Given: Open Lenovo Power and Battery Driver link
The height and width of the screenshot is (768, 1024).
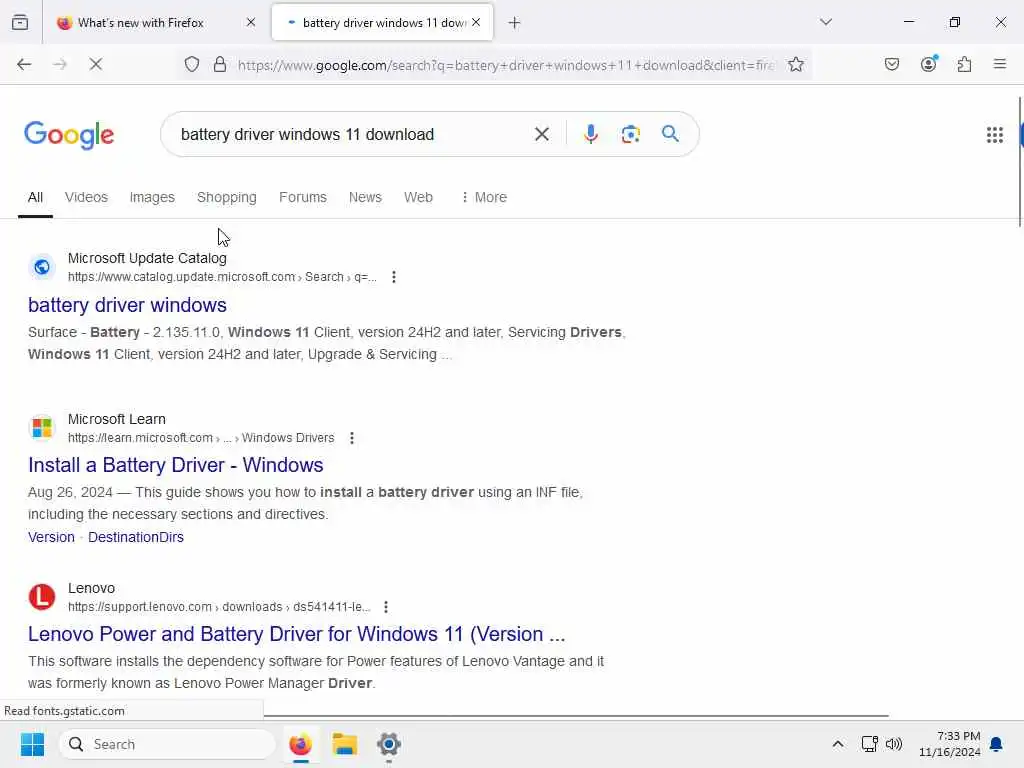Looking at the screenshot, I should click(x=296, y=634).
